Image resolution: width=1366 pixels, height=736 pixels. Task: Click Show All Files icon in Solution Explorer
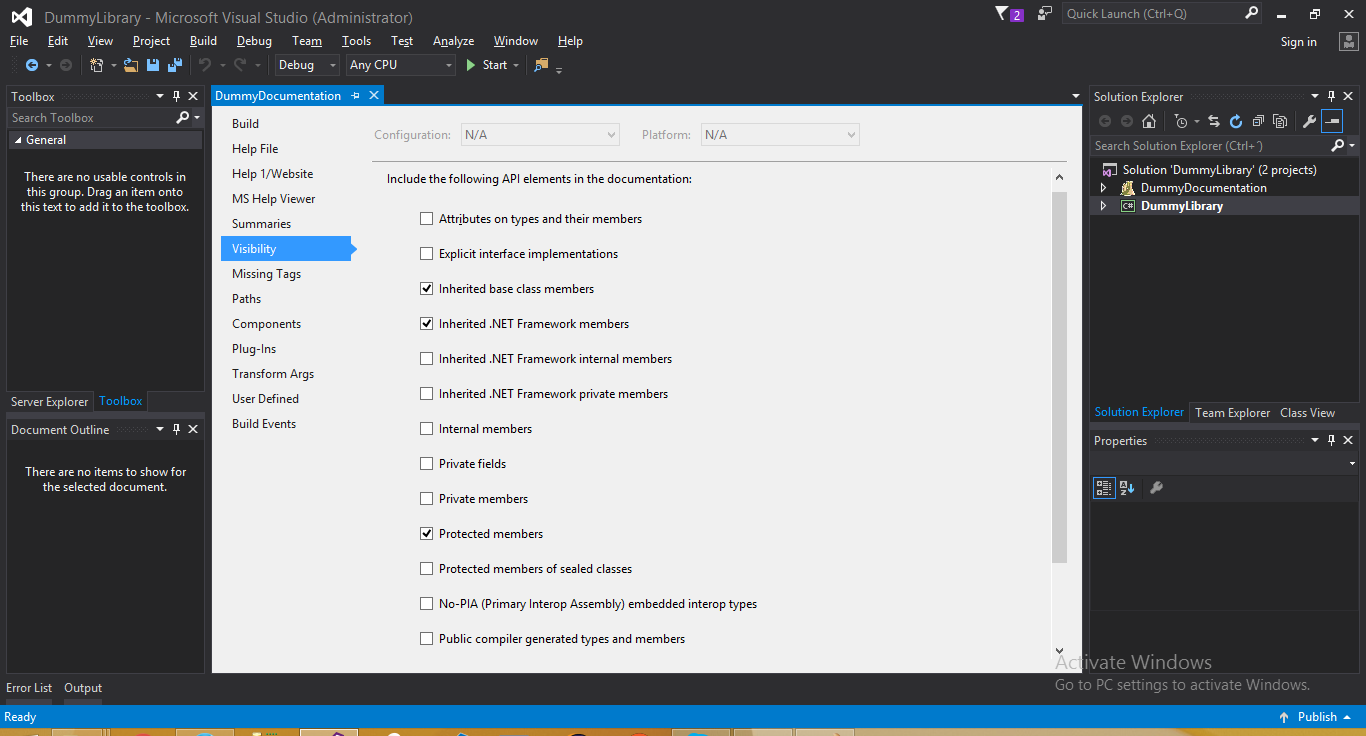(x=1279, y=121)
